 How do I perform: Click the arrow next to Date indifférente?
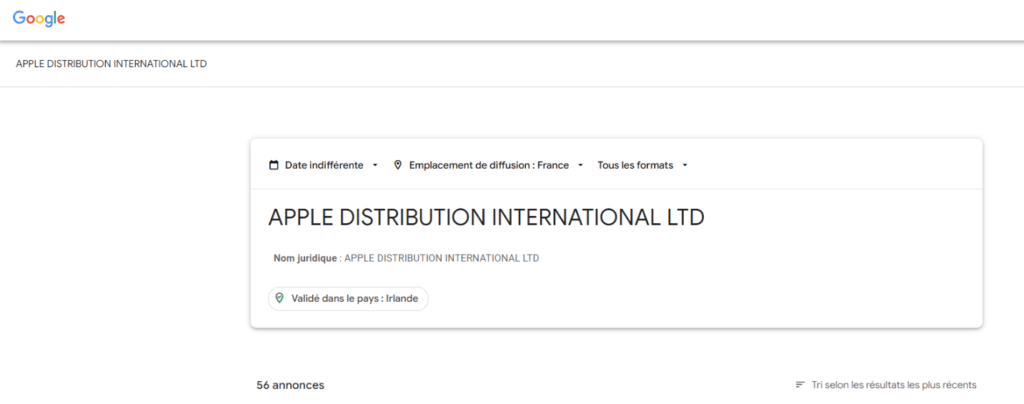coord(375,166)
